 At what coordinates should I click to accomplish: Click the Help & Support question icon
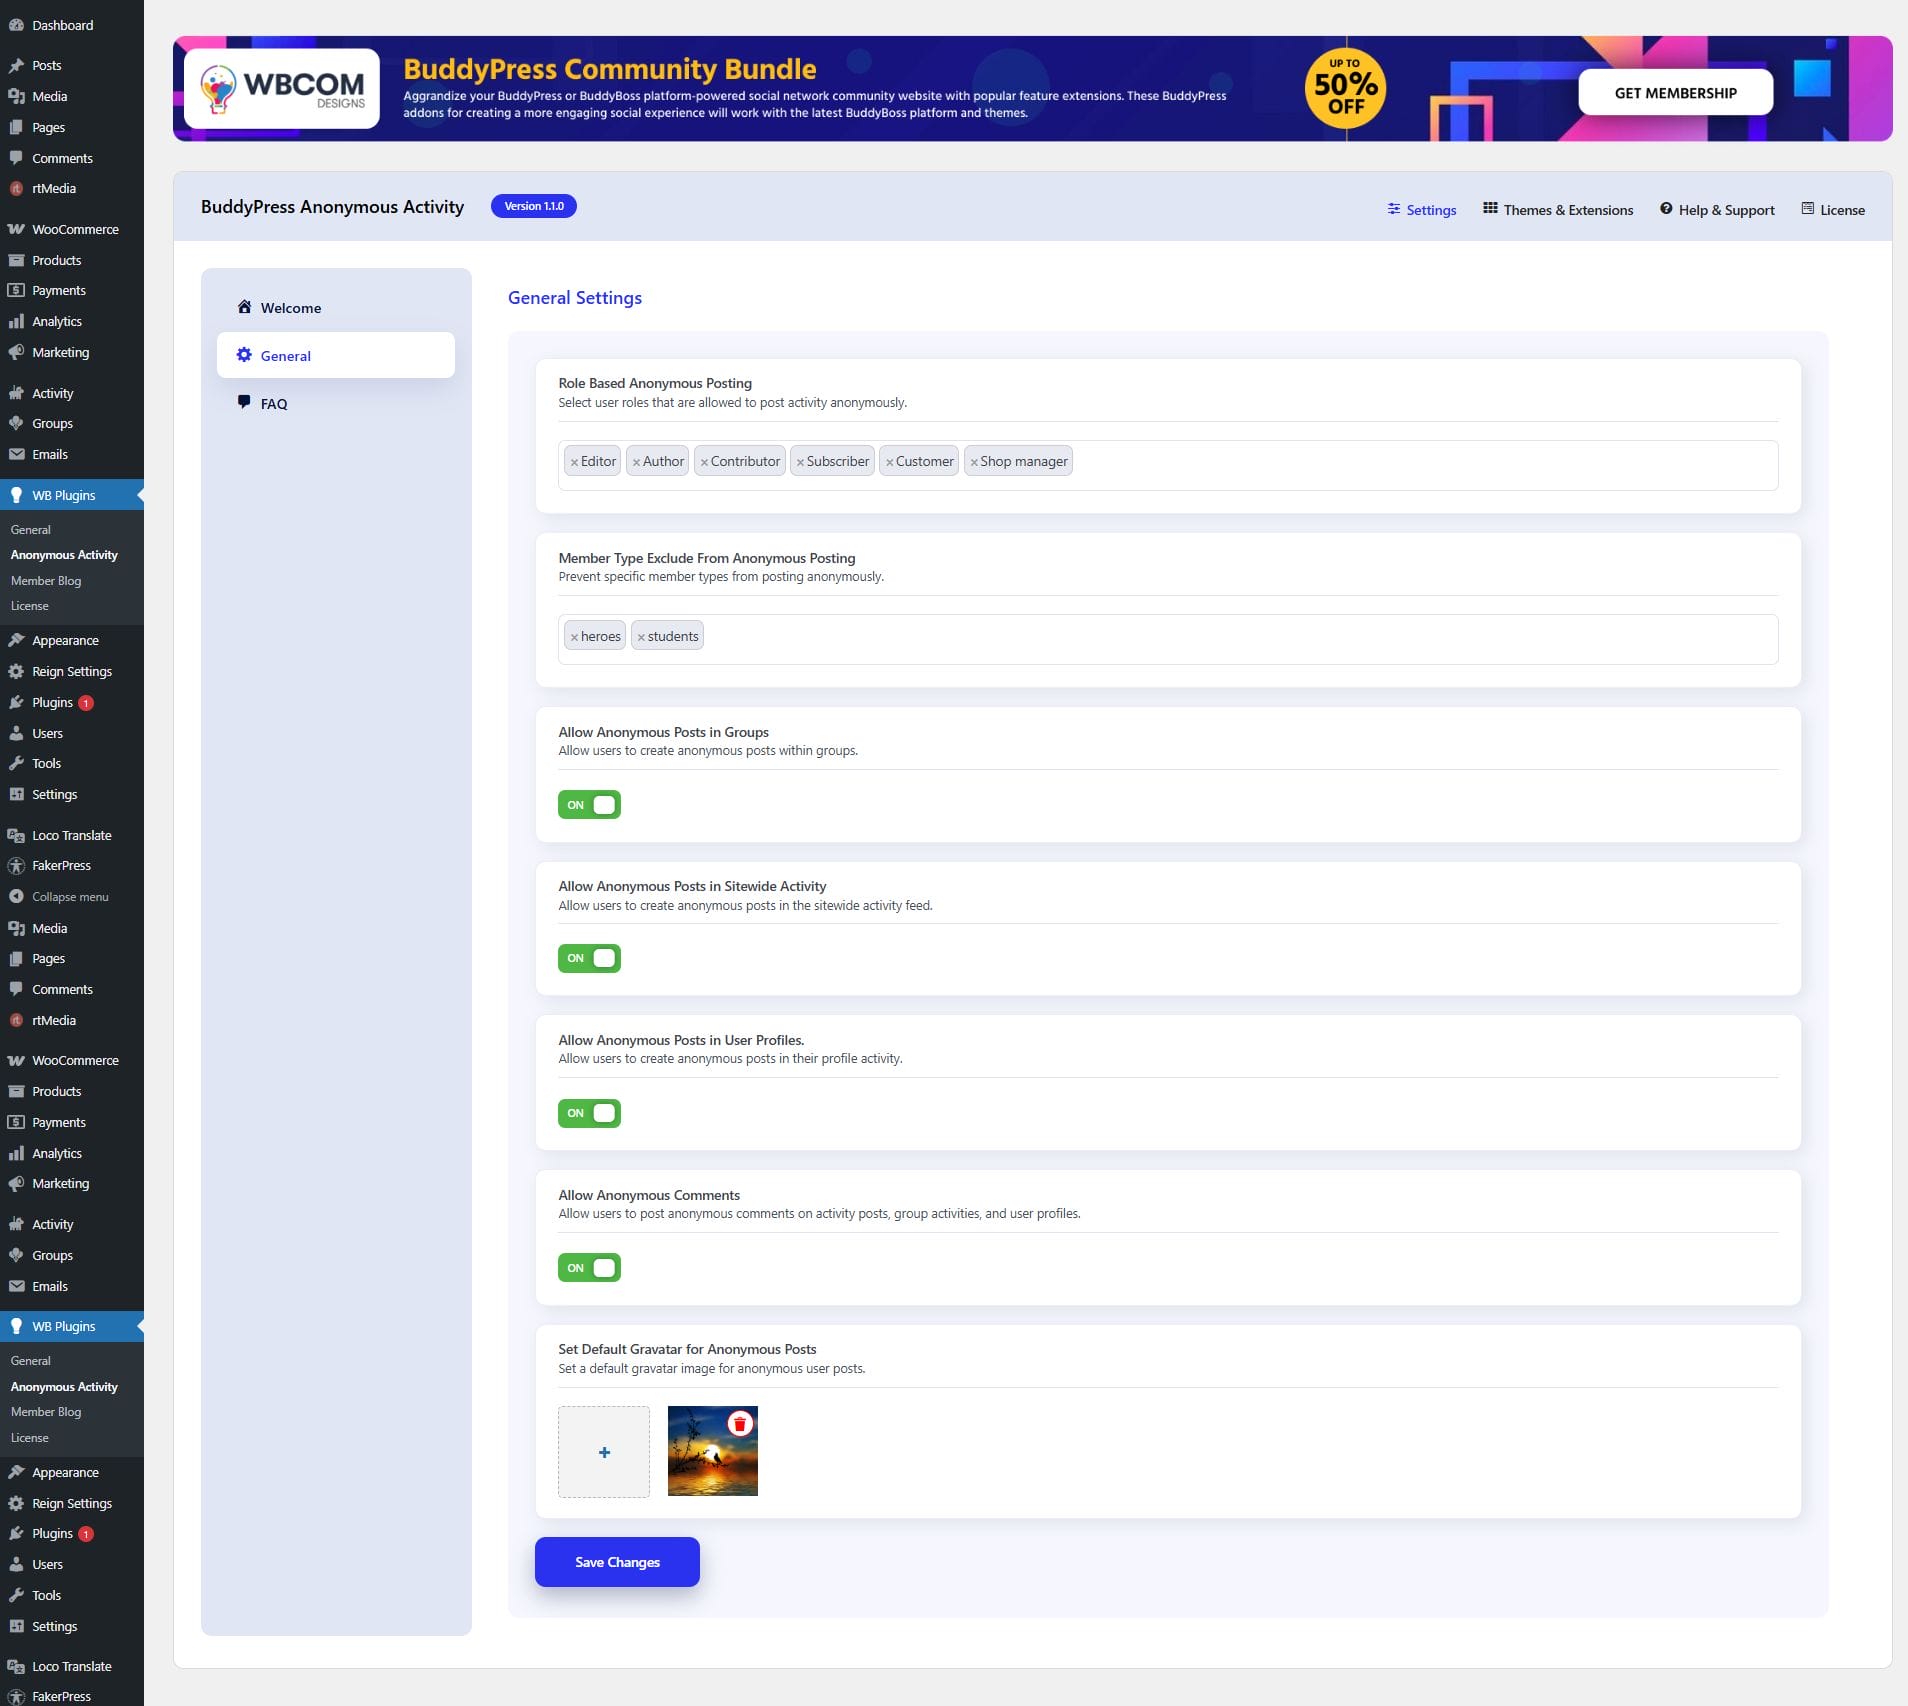pyautogui.click(x=1666, y=209)
